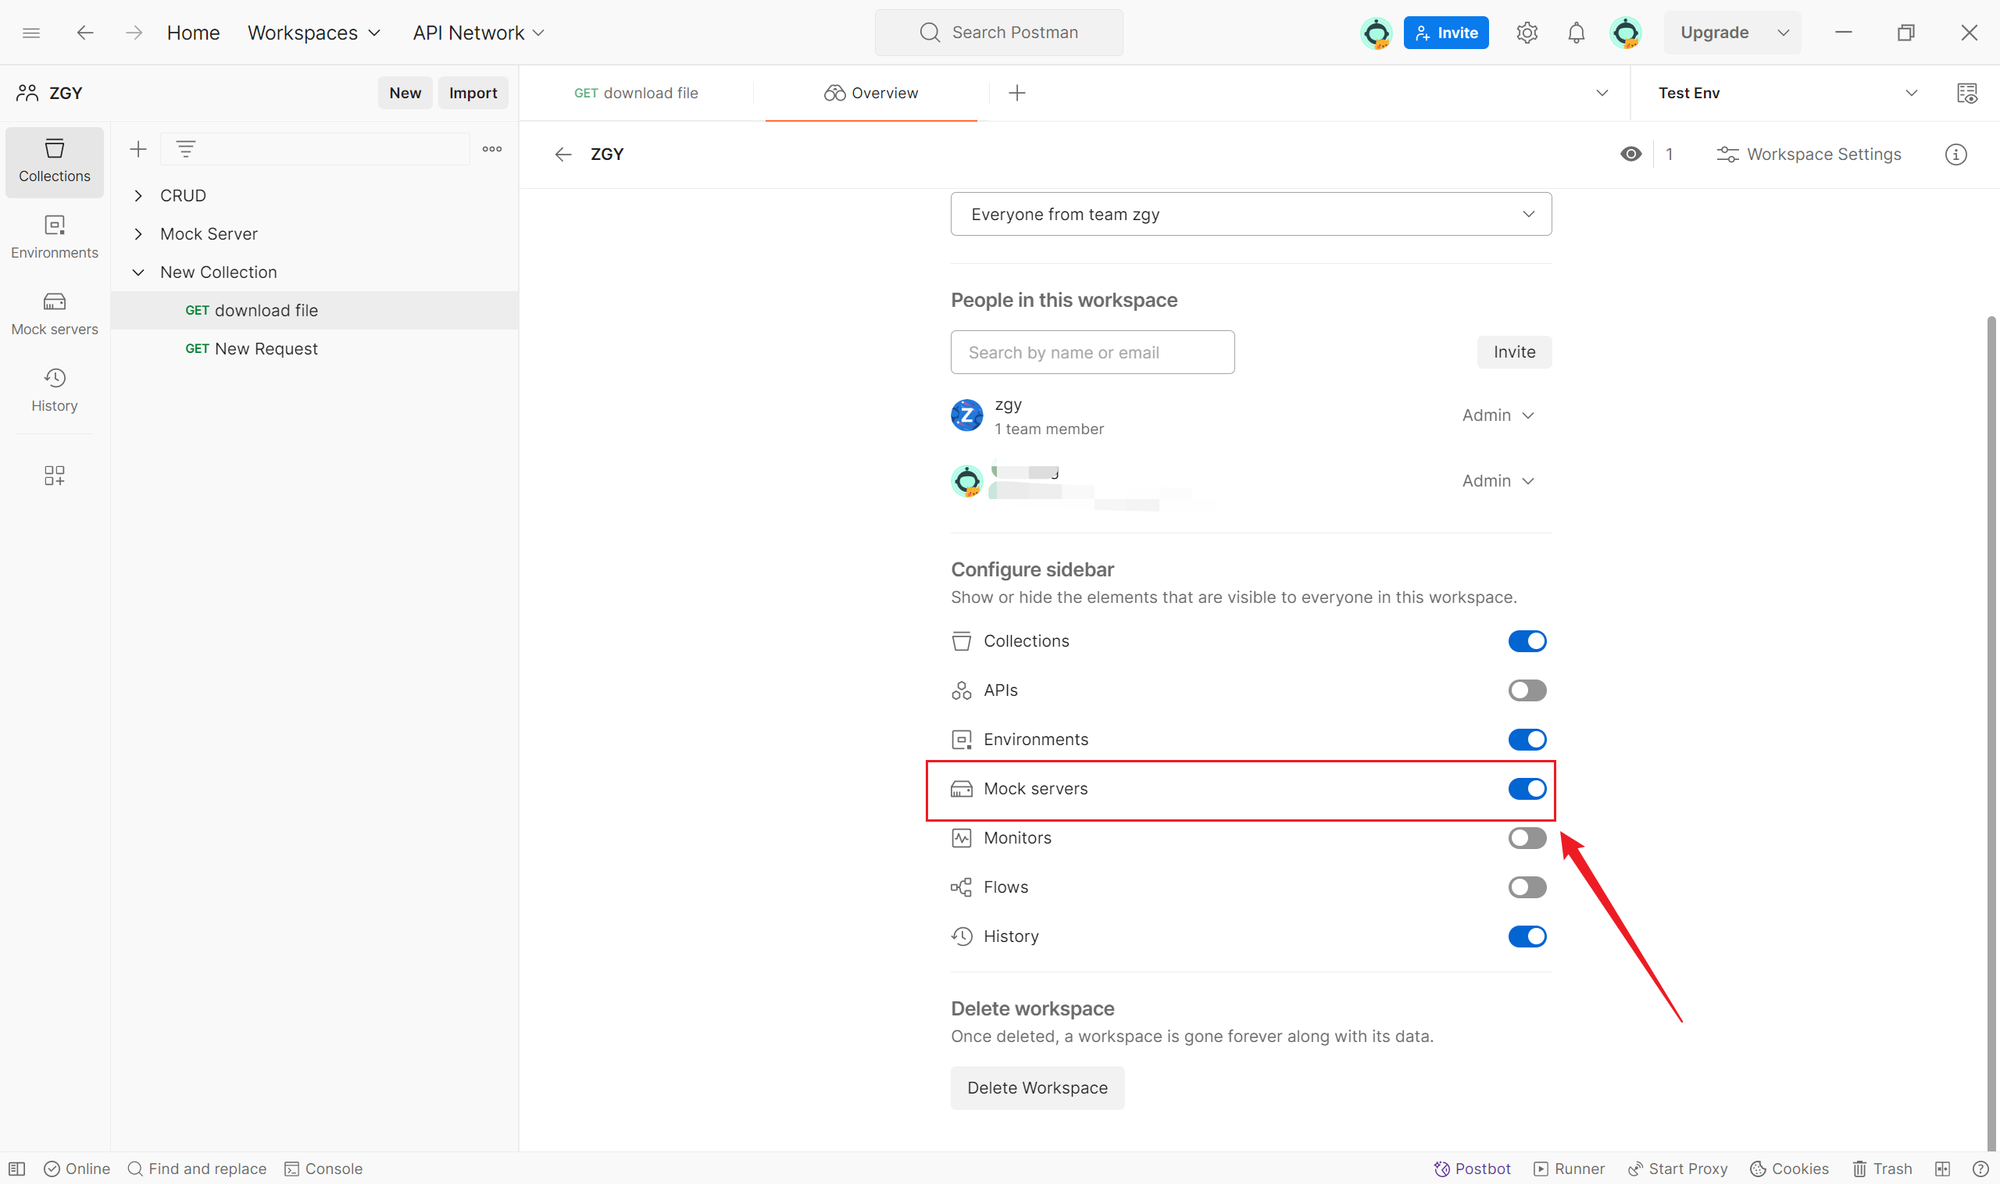The width and height of the screenshot is (2000, 1184).
Task: Enable the APIs sidebar toggle
Action: 1527,690
